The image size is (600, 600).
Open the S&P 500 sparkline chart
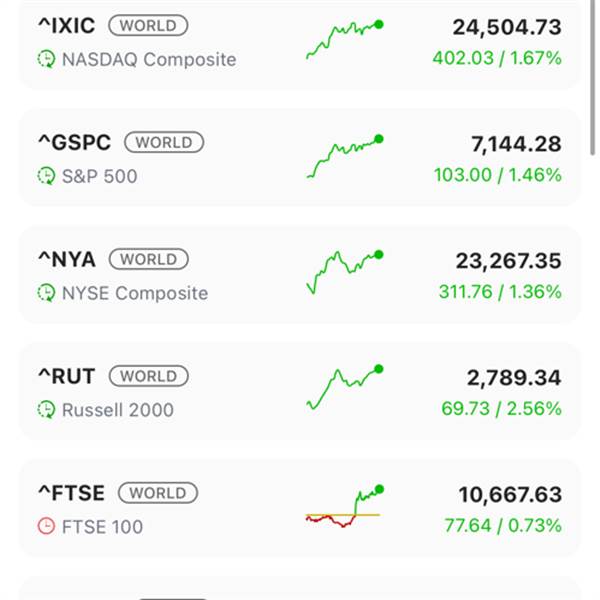(344, 157)
